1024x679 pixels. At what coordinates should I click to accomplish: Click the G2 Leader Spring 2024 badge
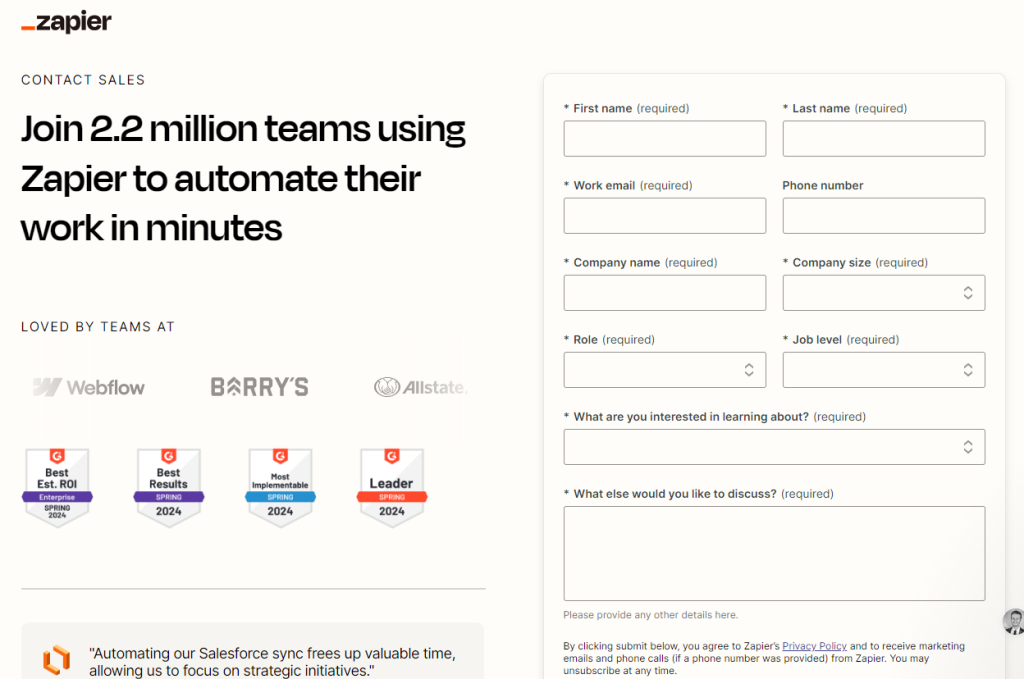point(391,487)
